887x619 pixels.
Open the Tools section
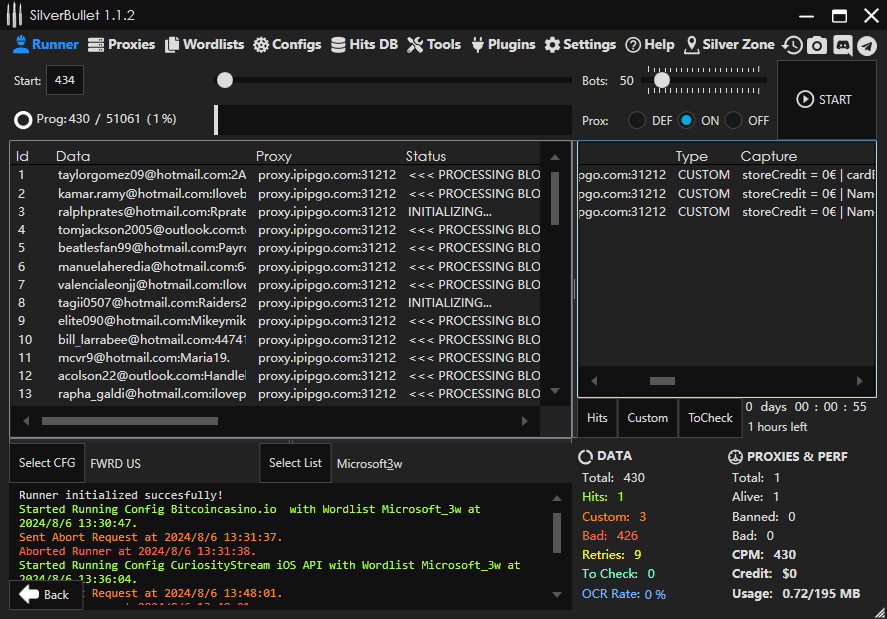[x=434, y=44]
